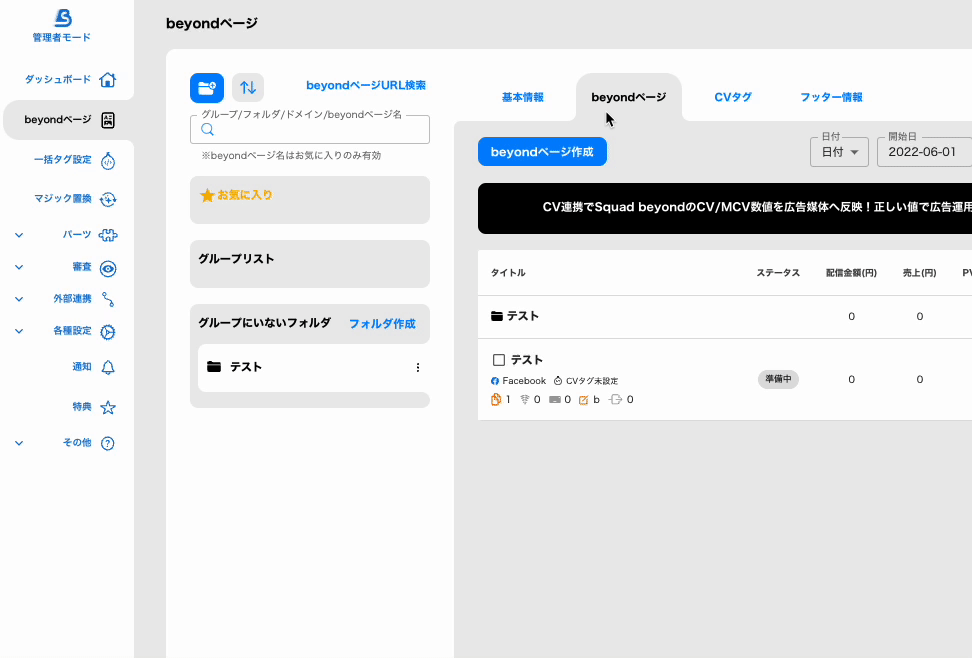Click the CVタグ未設定 label
Screen dimensions: 972x658
592,381
